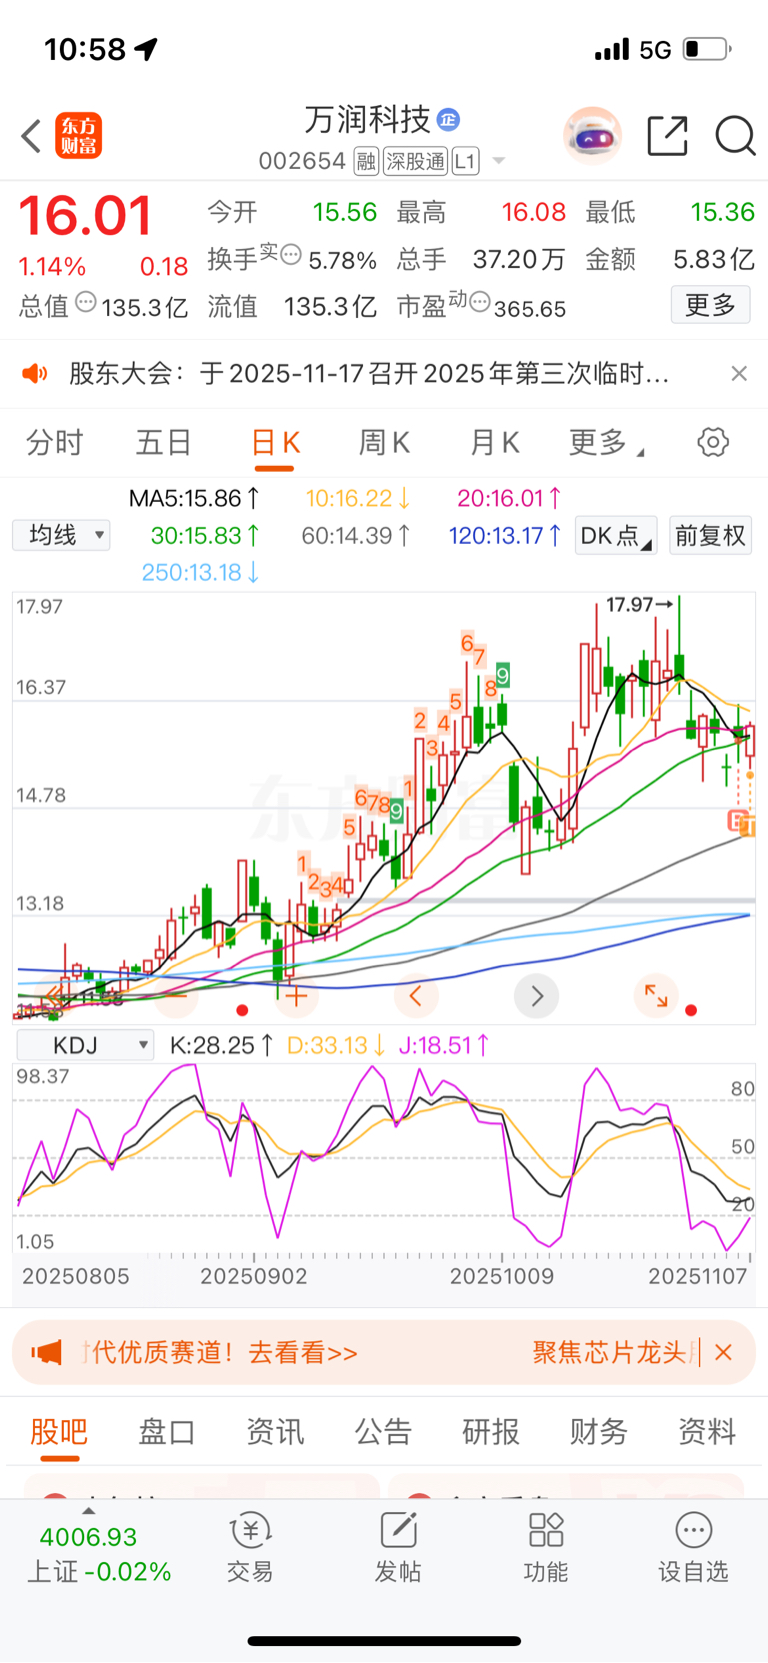The height and width of the screenshot is (1663, 768).
Task: Open the 去看看>> promo link
Action: point(303,1353)
